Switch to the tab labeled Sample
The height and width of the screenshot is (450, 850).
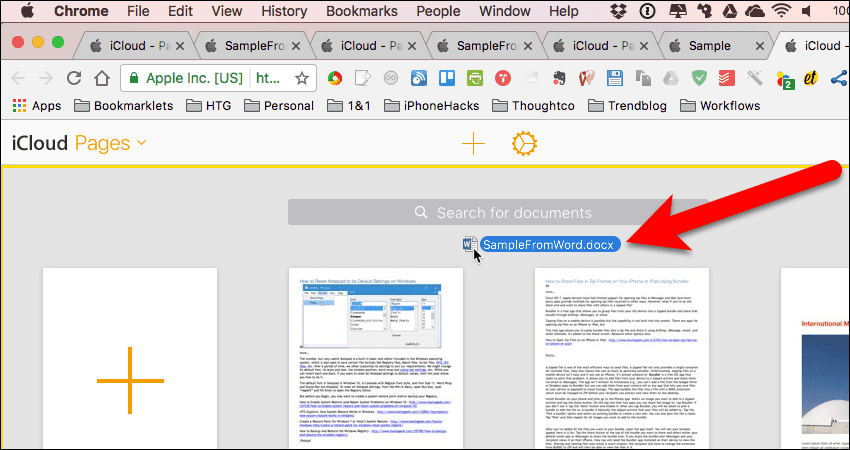[x=714, y=46]
